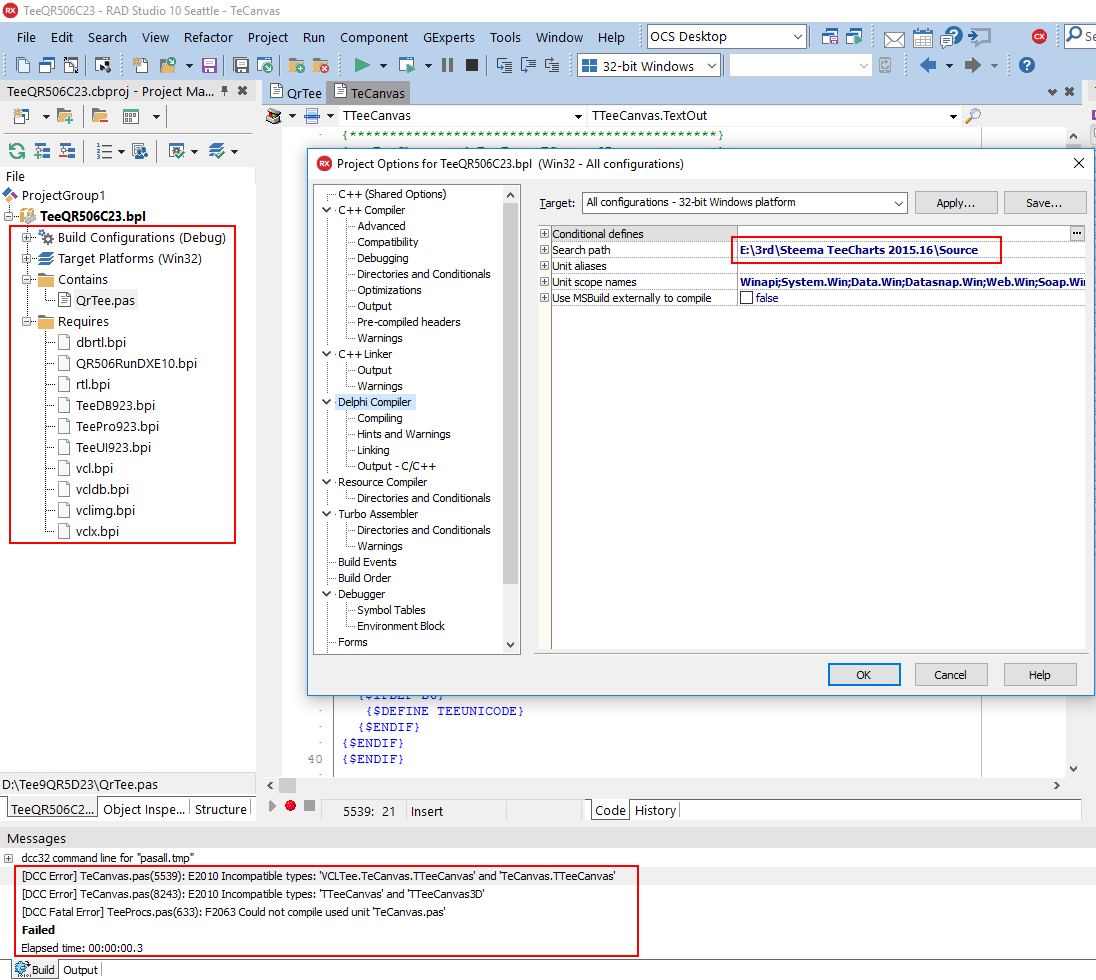The width and height of the screenshot is (1096, 980).
Task: Click the Run Without Debugging icon
Action: (406, 66)
